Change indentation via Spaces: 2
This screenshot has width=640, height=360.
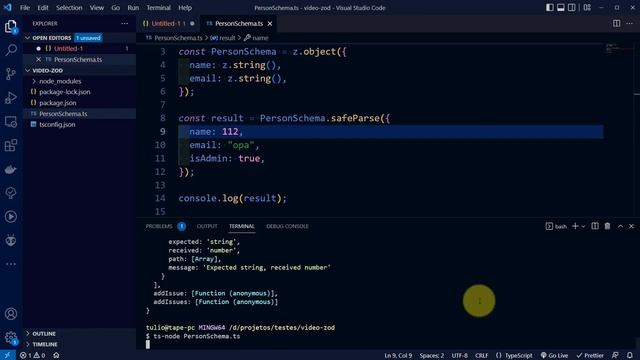432,356
